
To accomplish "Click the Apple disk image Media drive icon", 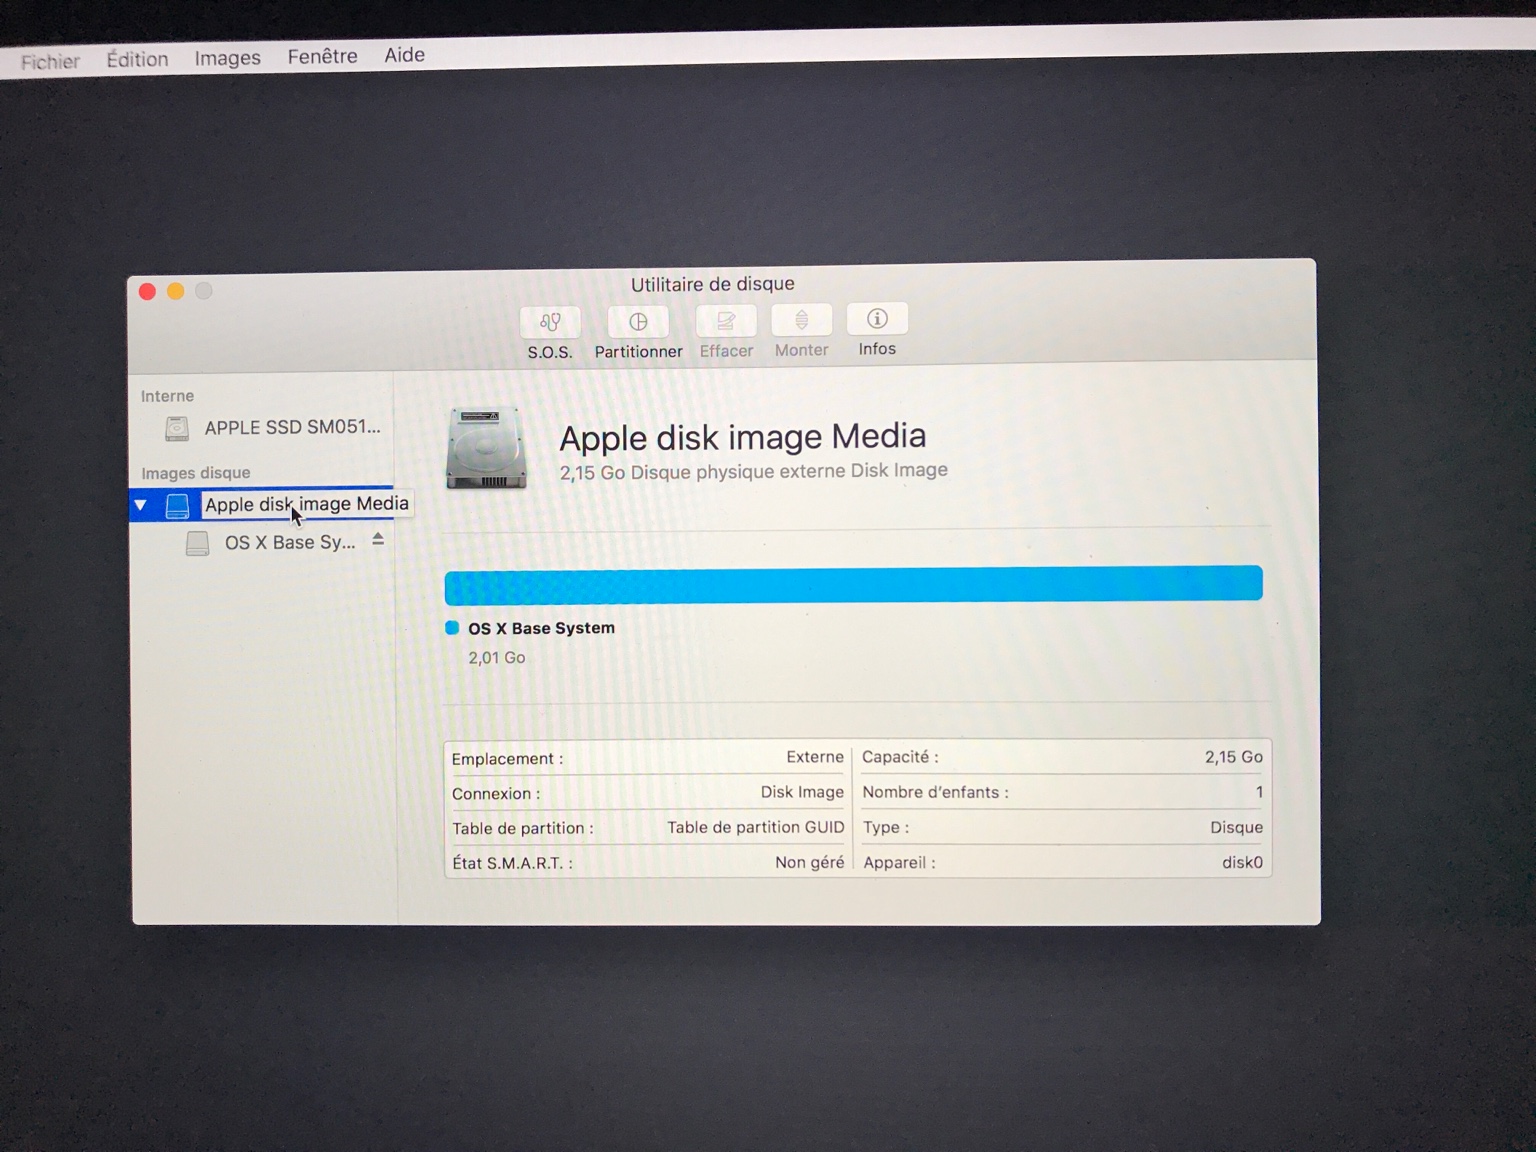I will click(x=177, y=506).
